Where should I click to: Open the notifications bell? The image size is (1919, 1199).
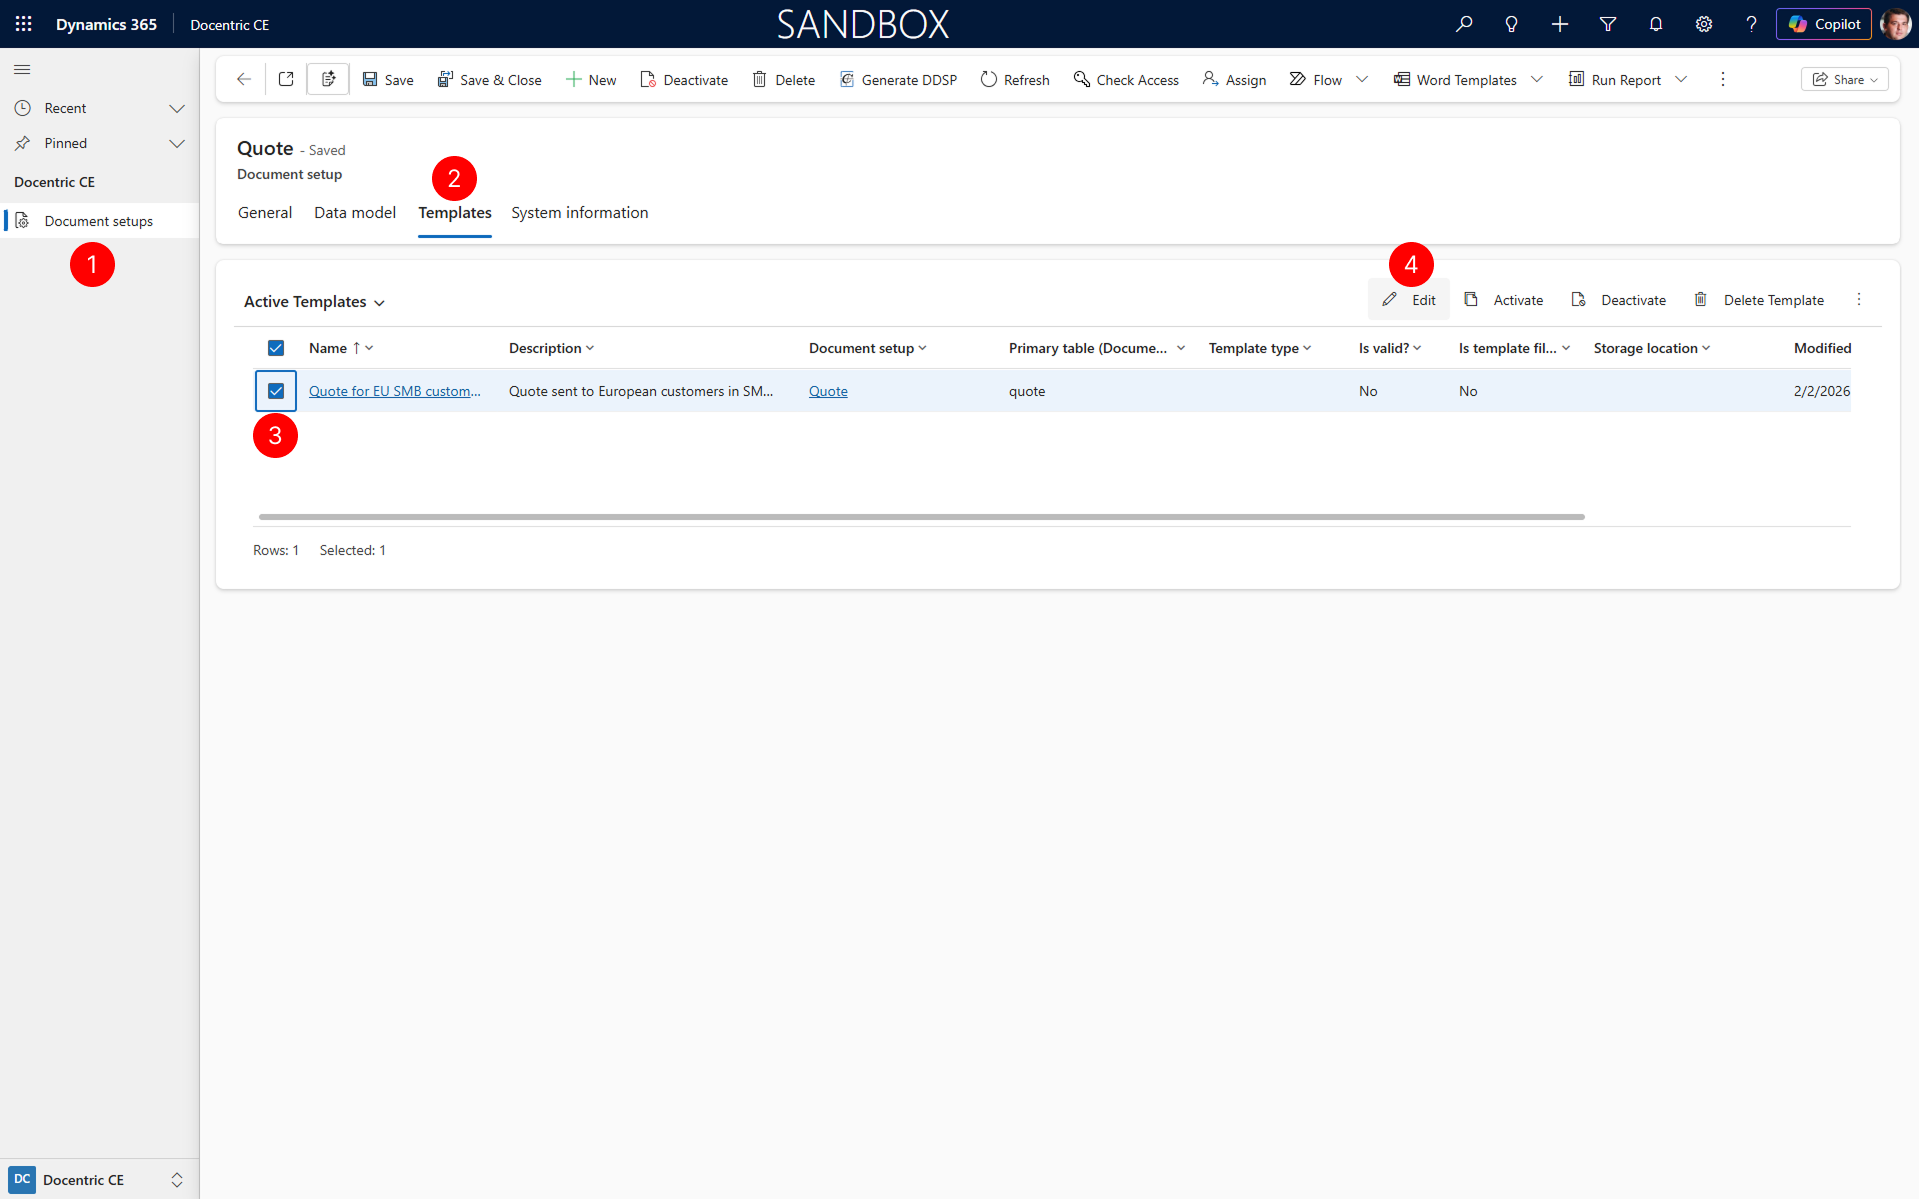pyautogui.click(x=1656, y=24)
